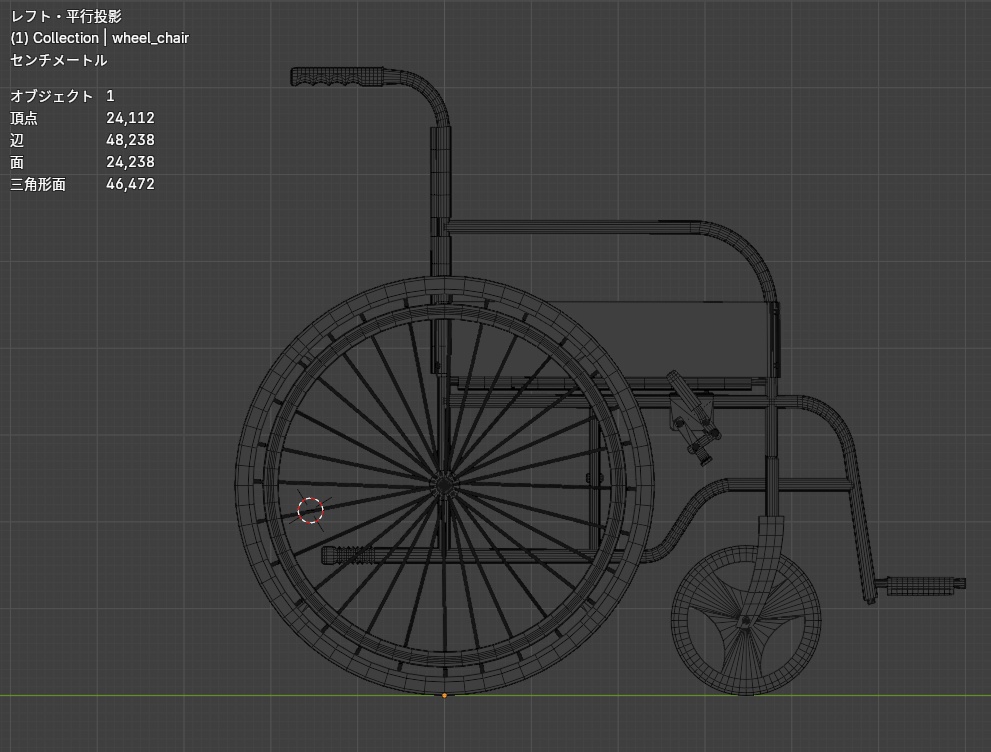Click the 三角形面 label in statistics
The height and width of the screenshot is (752, 991).
(38, 185)
